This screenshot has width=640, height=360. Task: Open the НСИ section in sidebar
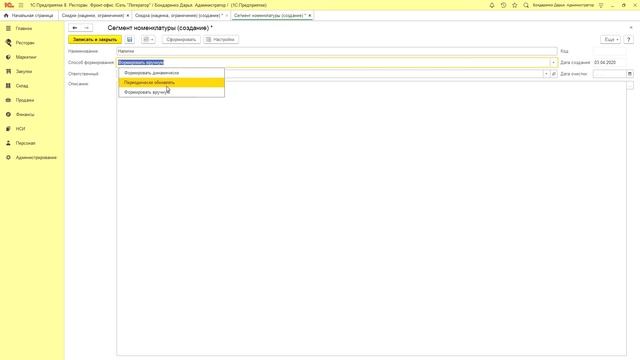[20, 129]
